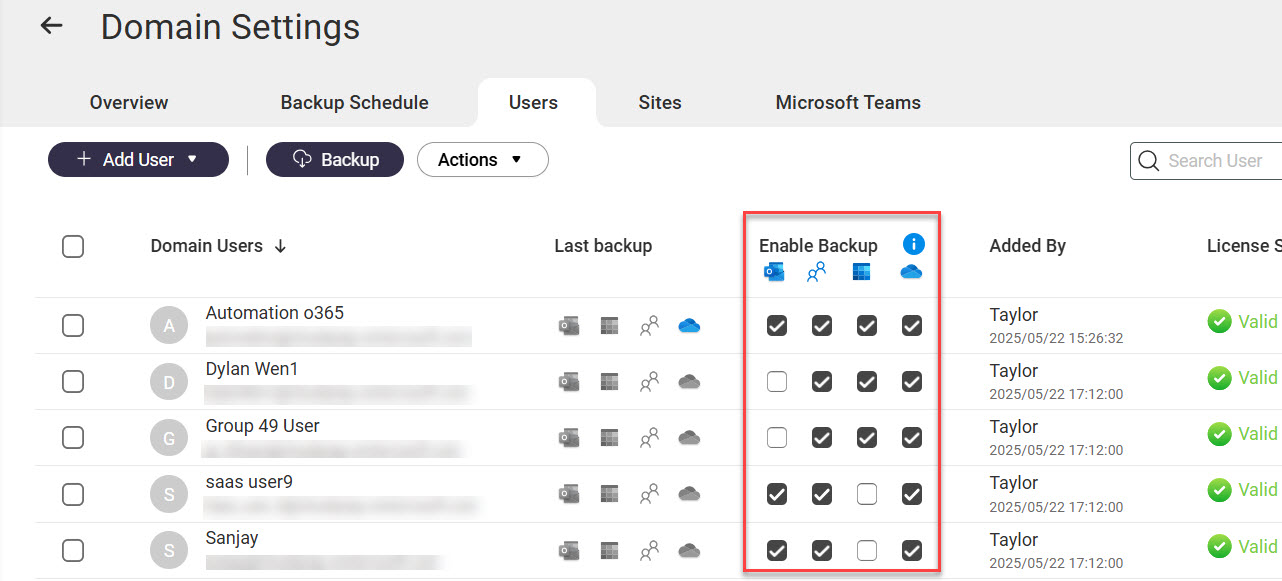Expand the Actions dropdown menu
1282x581 pixels.
pos(482,160)
